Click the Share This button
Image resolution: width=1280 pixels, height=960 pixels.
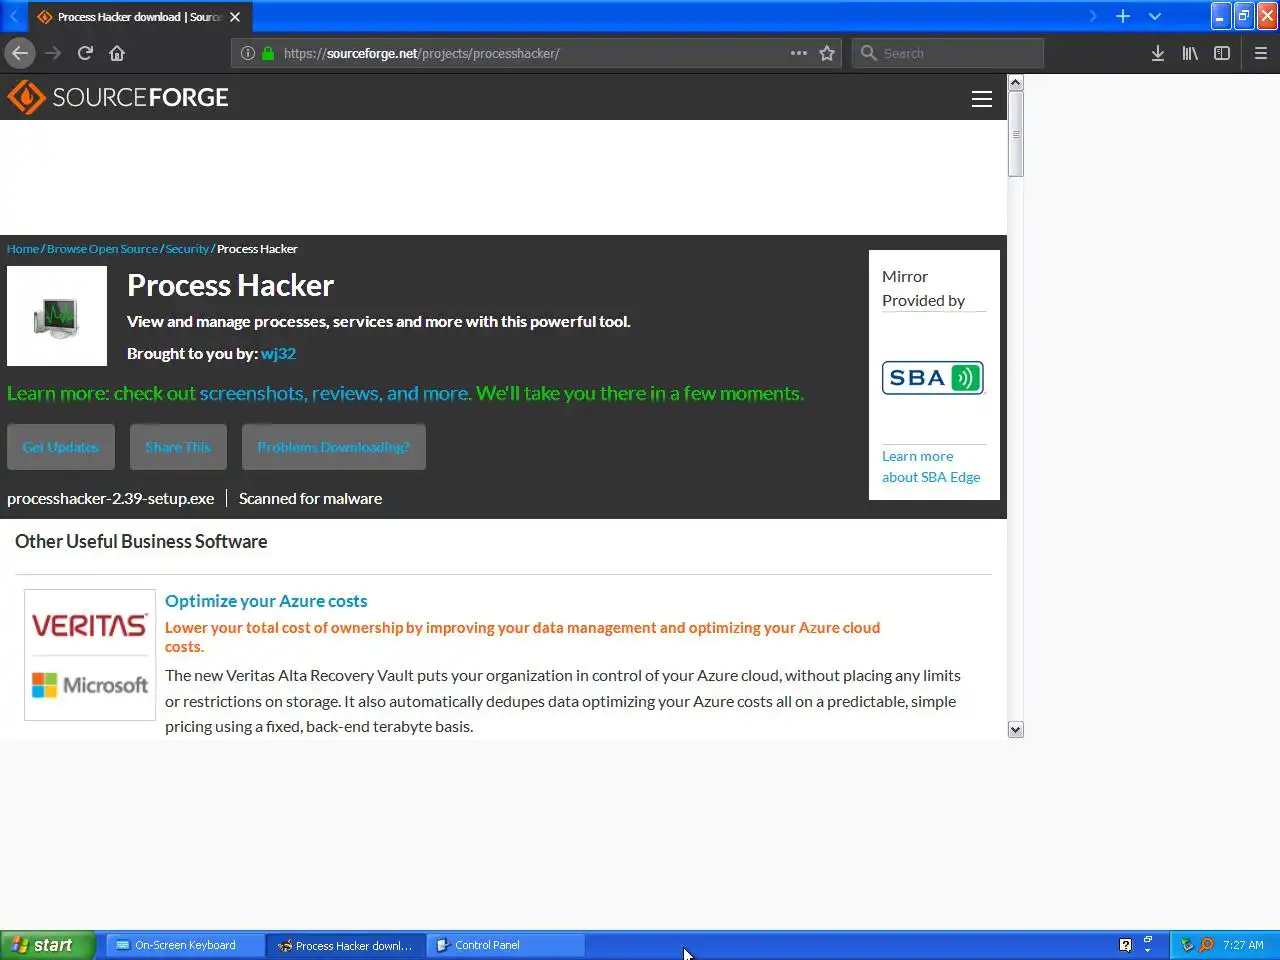click(178, 447)
